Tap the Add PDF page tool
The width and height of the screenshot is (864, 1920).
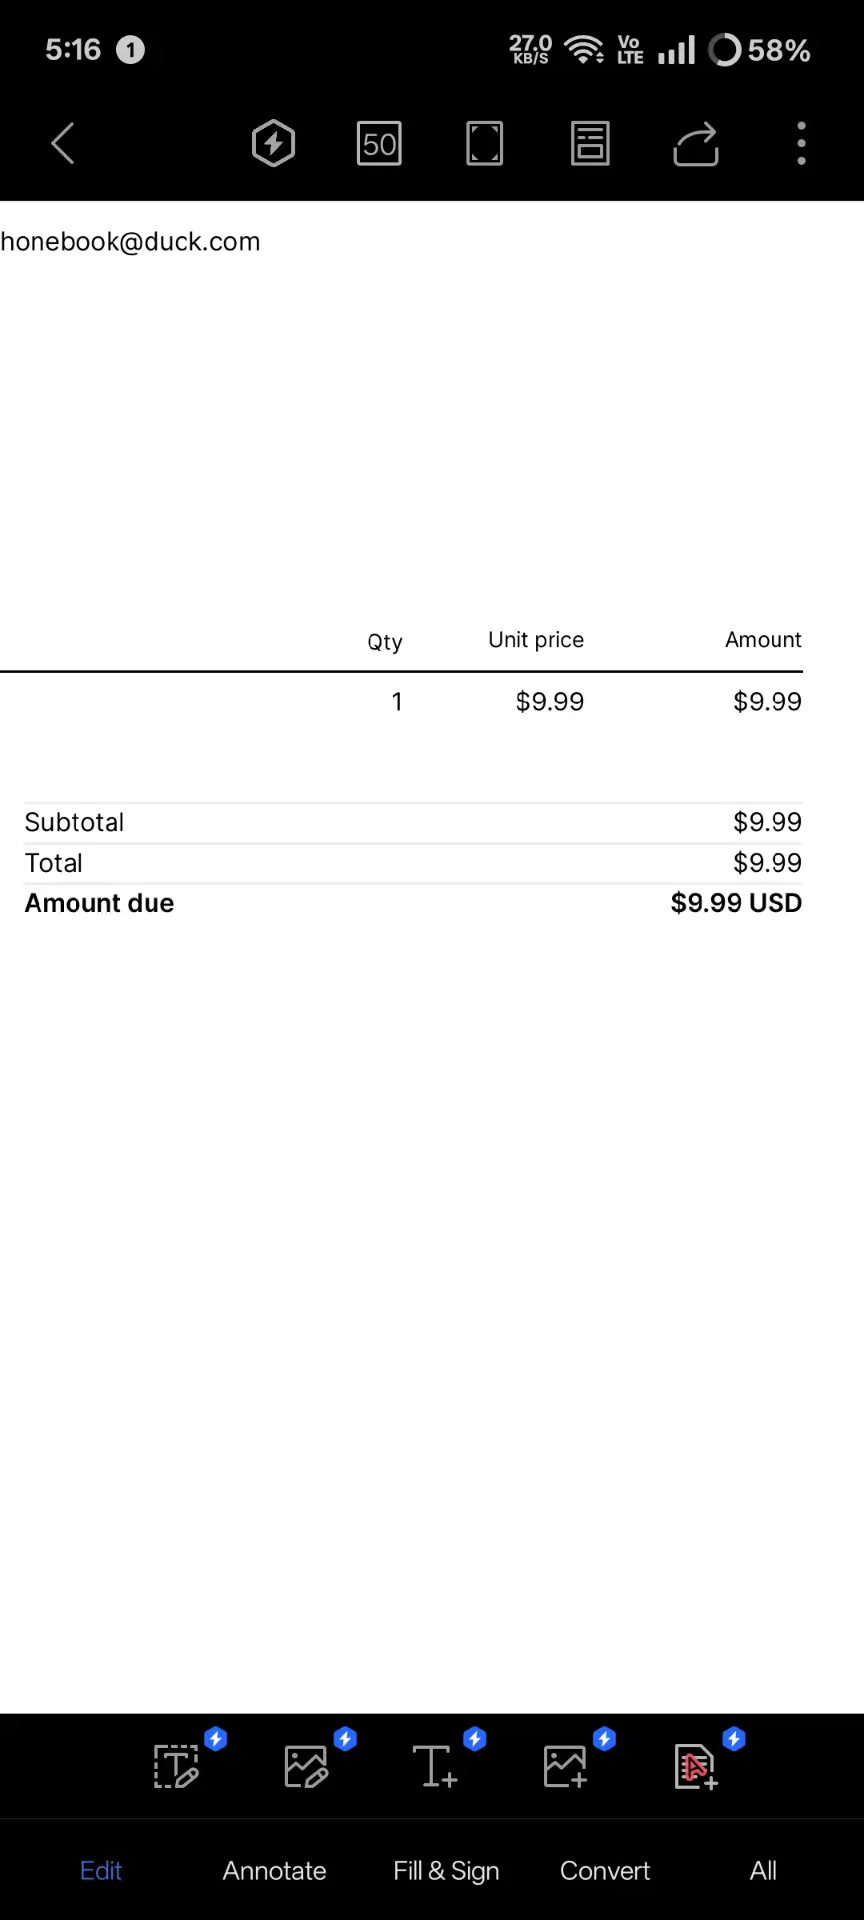695,1766
